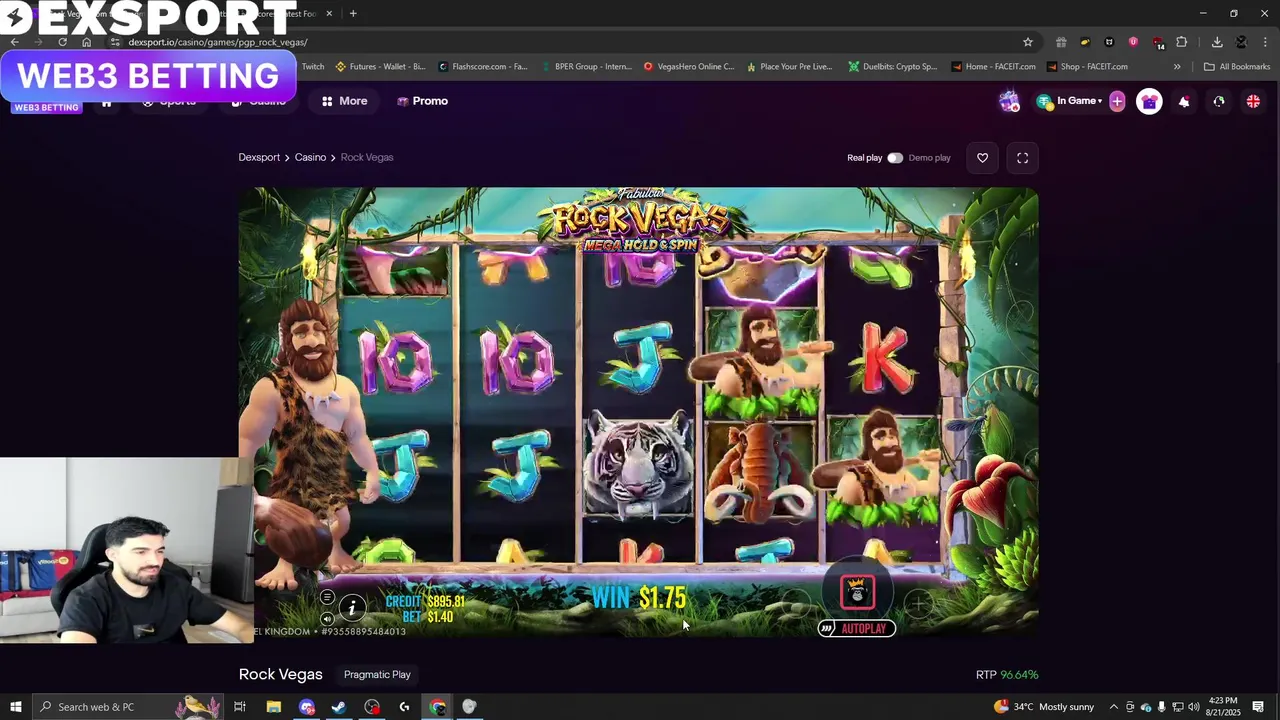The width and height of the screenshot is (1280, 720).
Task: Switch to Chrome in the taskbar
Action: [438, 707]
